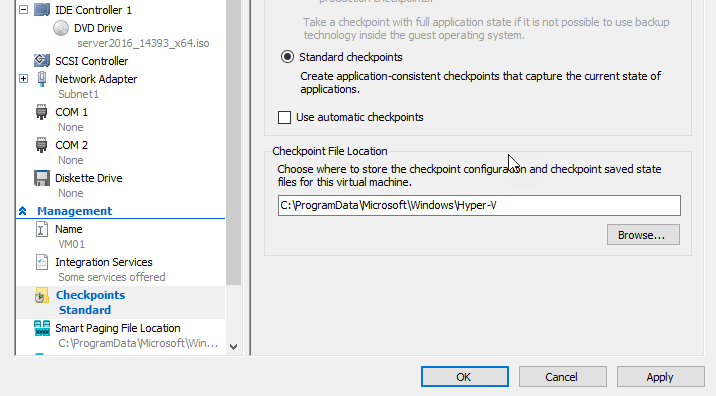Click the 'Standard checkpoints' label text
The width and height of the screenshot is (716, 396).
351,57
